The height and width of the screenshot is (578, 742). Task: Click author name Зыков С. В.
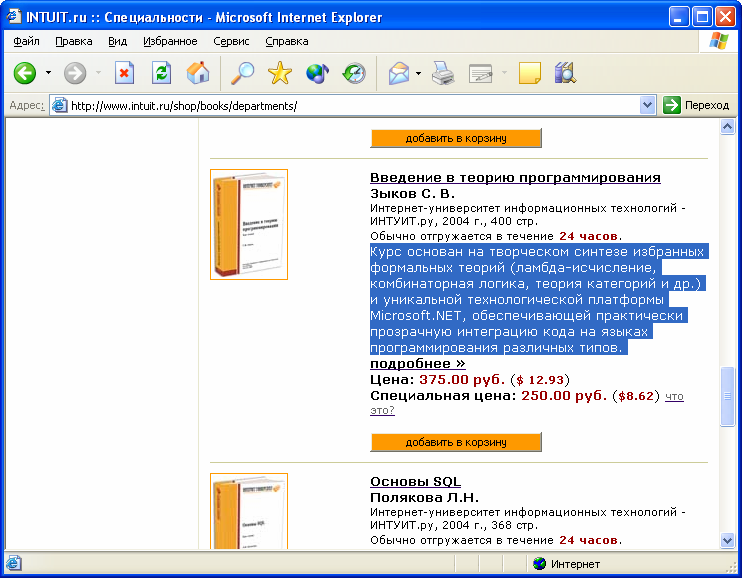click(x=412, y=194)
